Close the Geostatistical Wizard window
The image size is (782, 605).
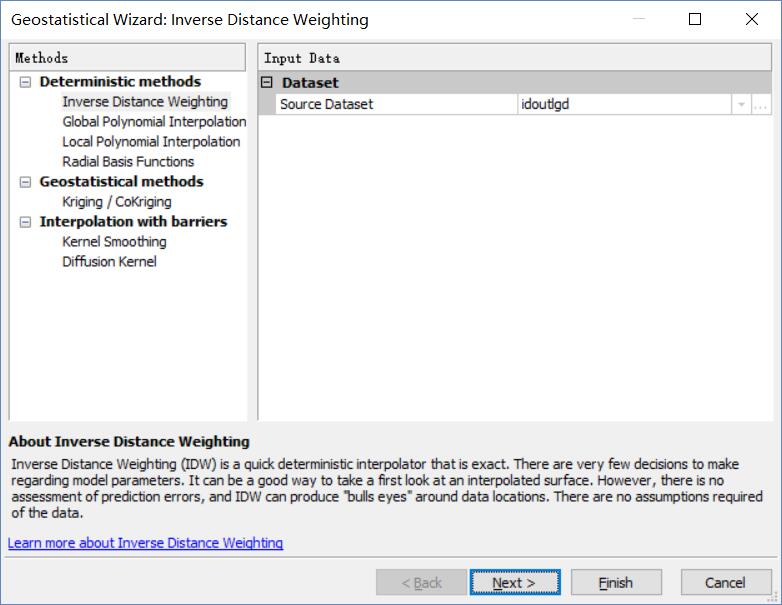pyautogui.click(x=752, y=19)
